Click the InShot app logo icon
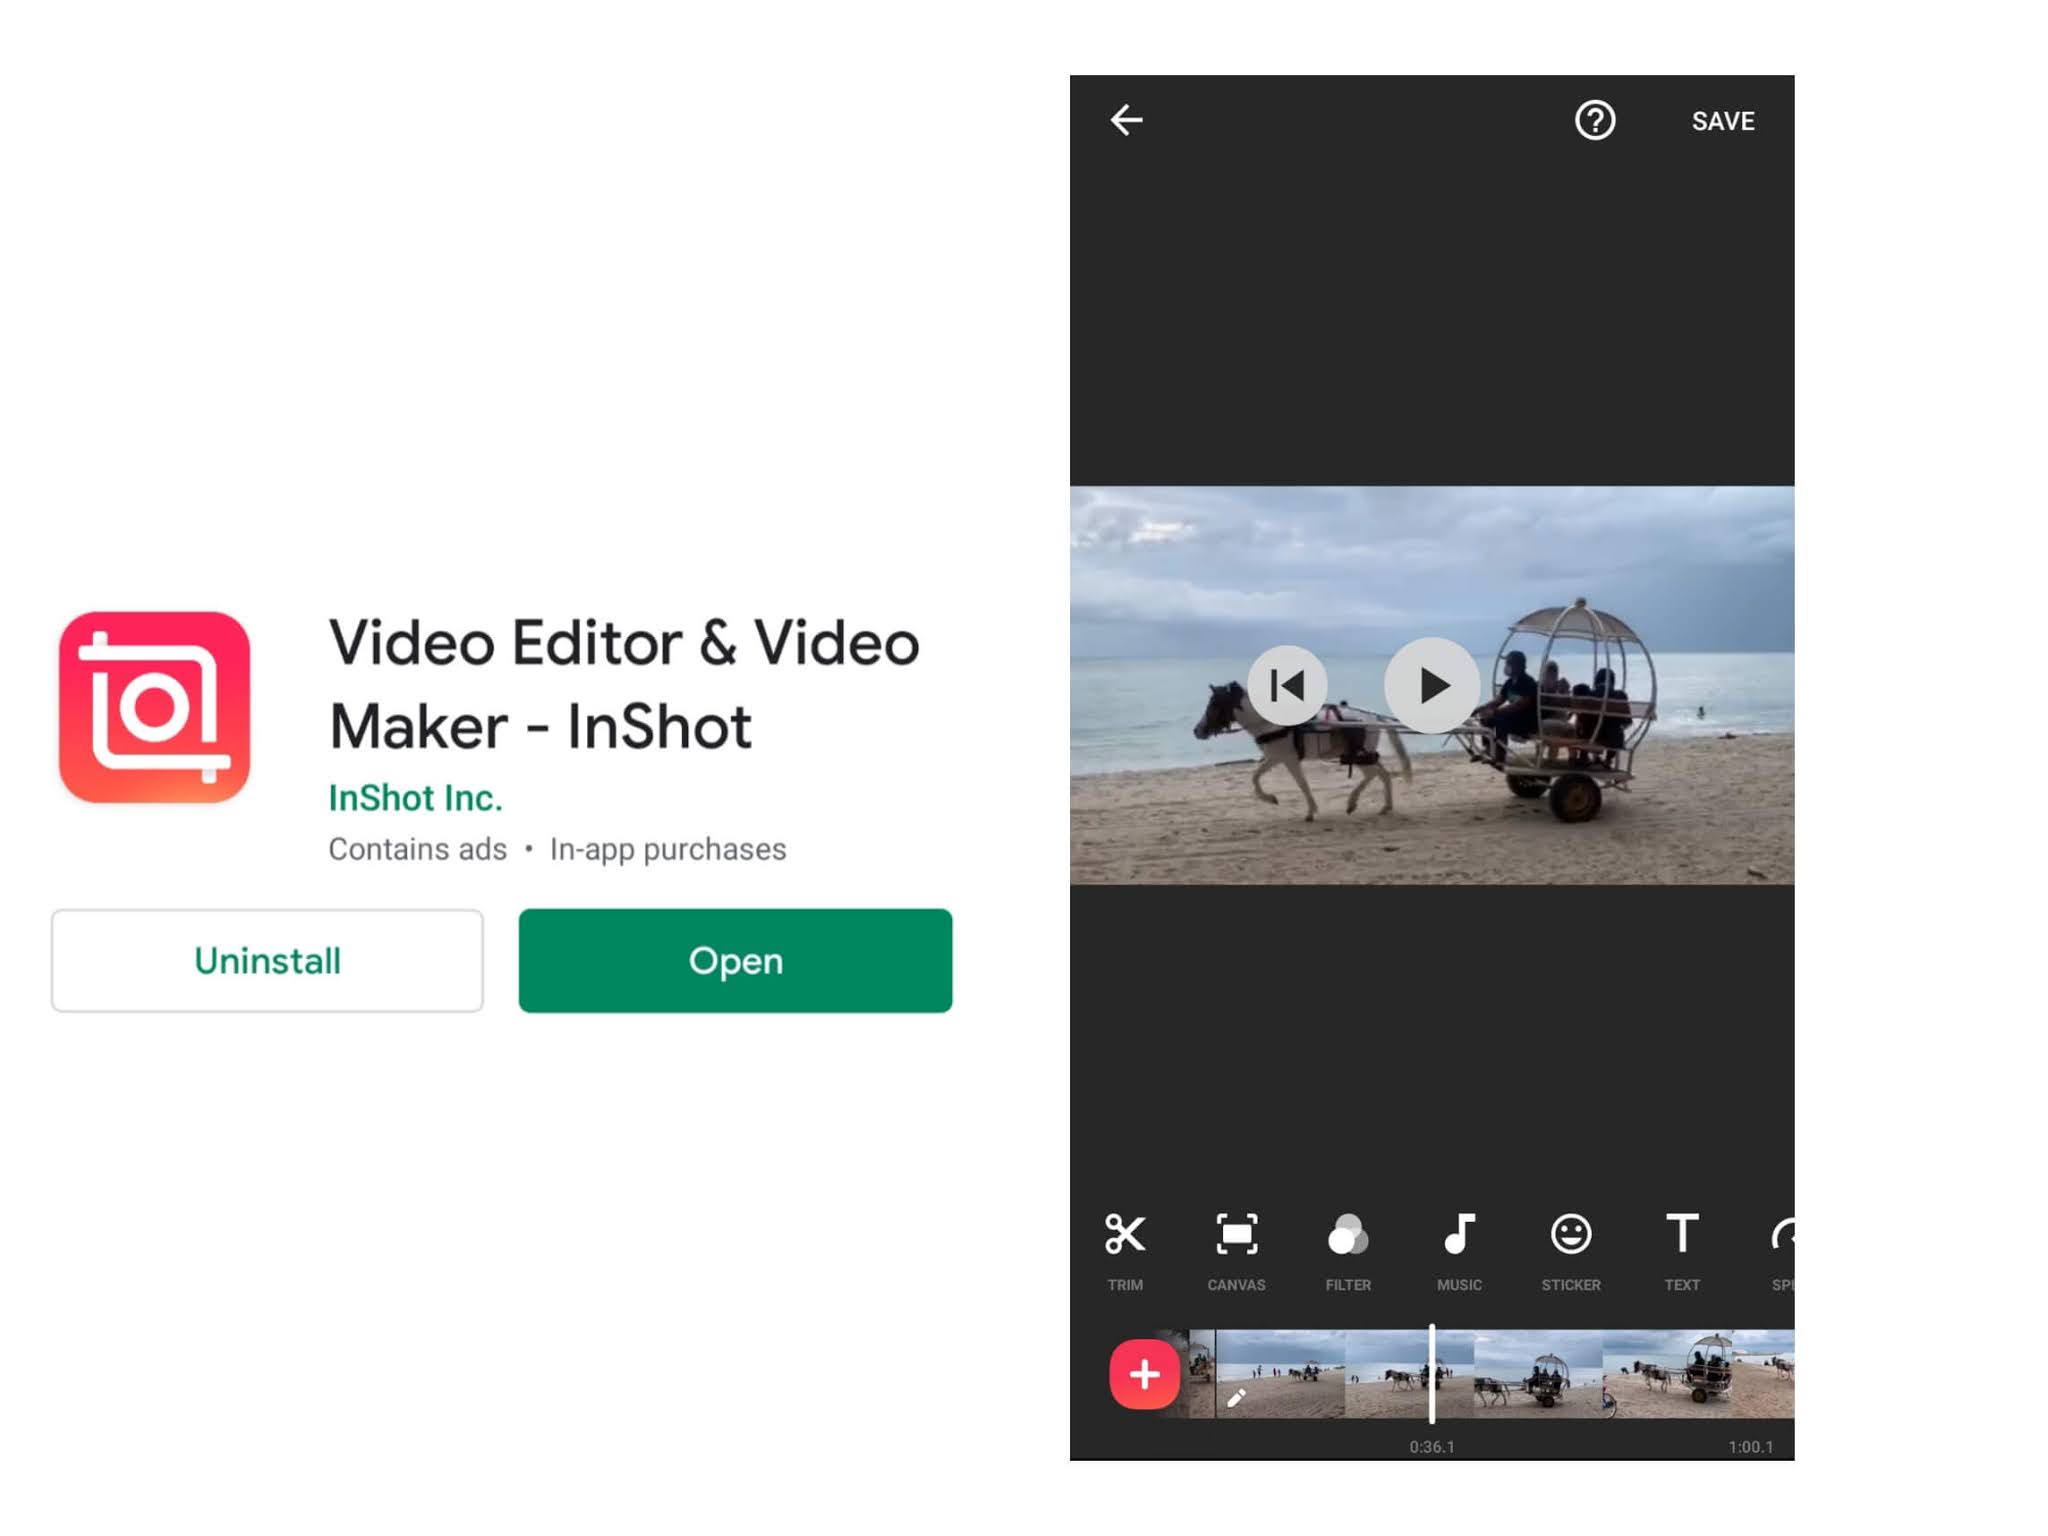The width and height of the screenshot is (2048, 1536). pos(154,707)
